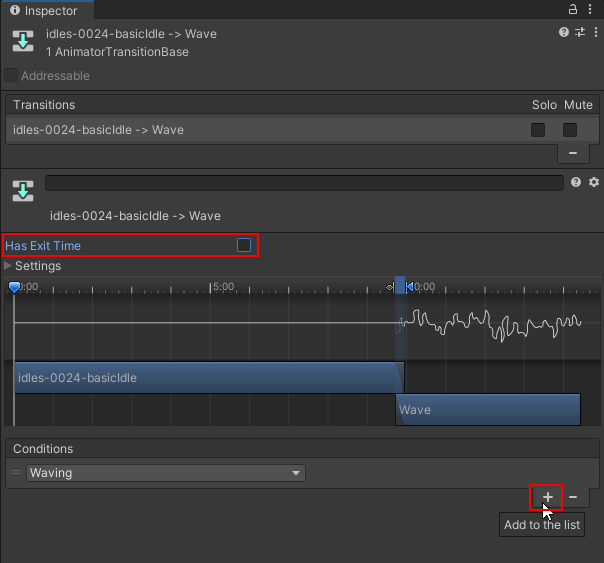Add a new condition with the plus button

tap(547, 497)
